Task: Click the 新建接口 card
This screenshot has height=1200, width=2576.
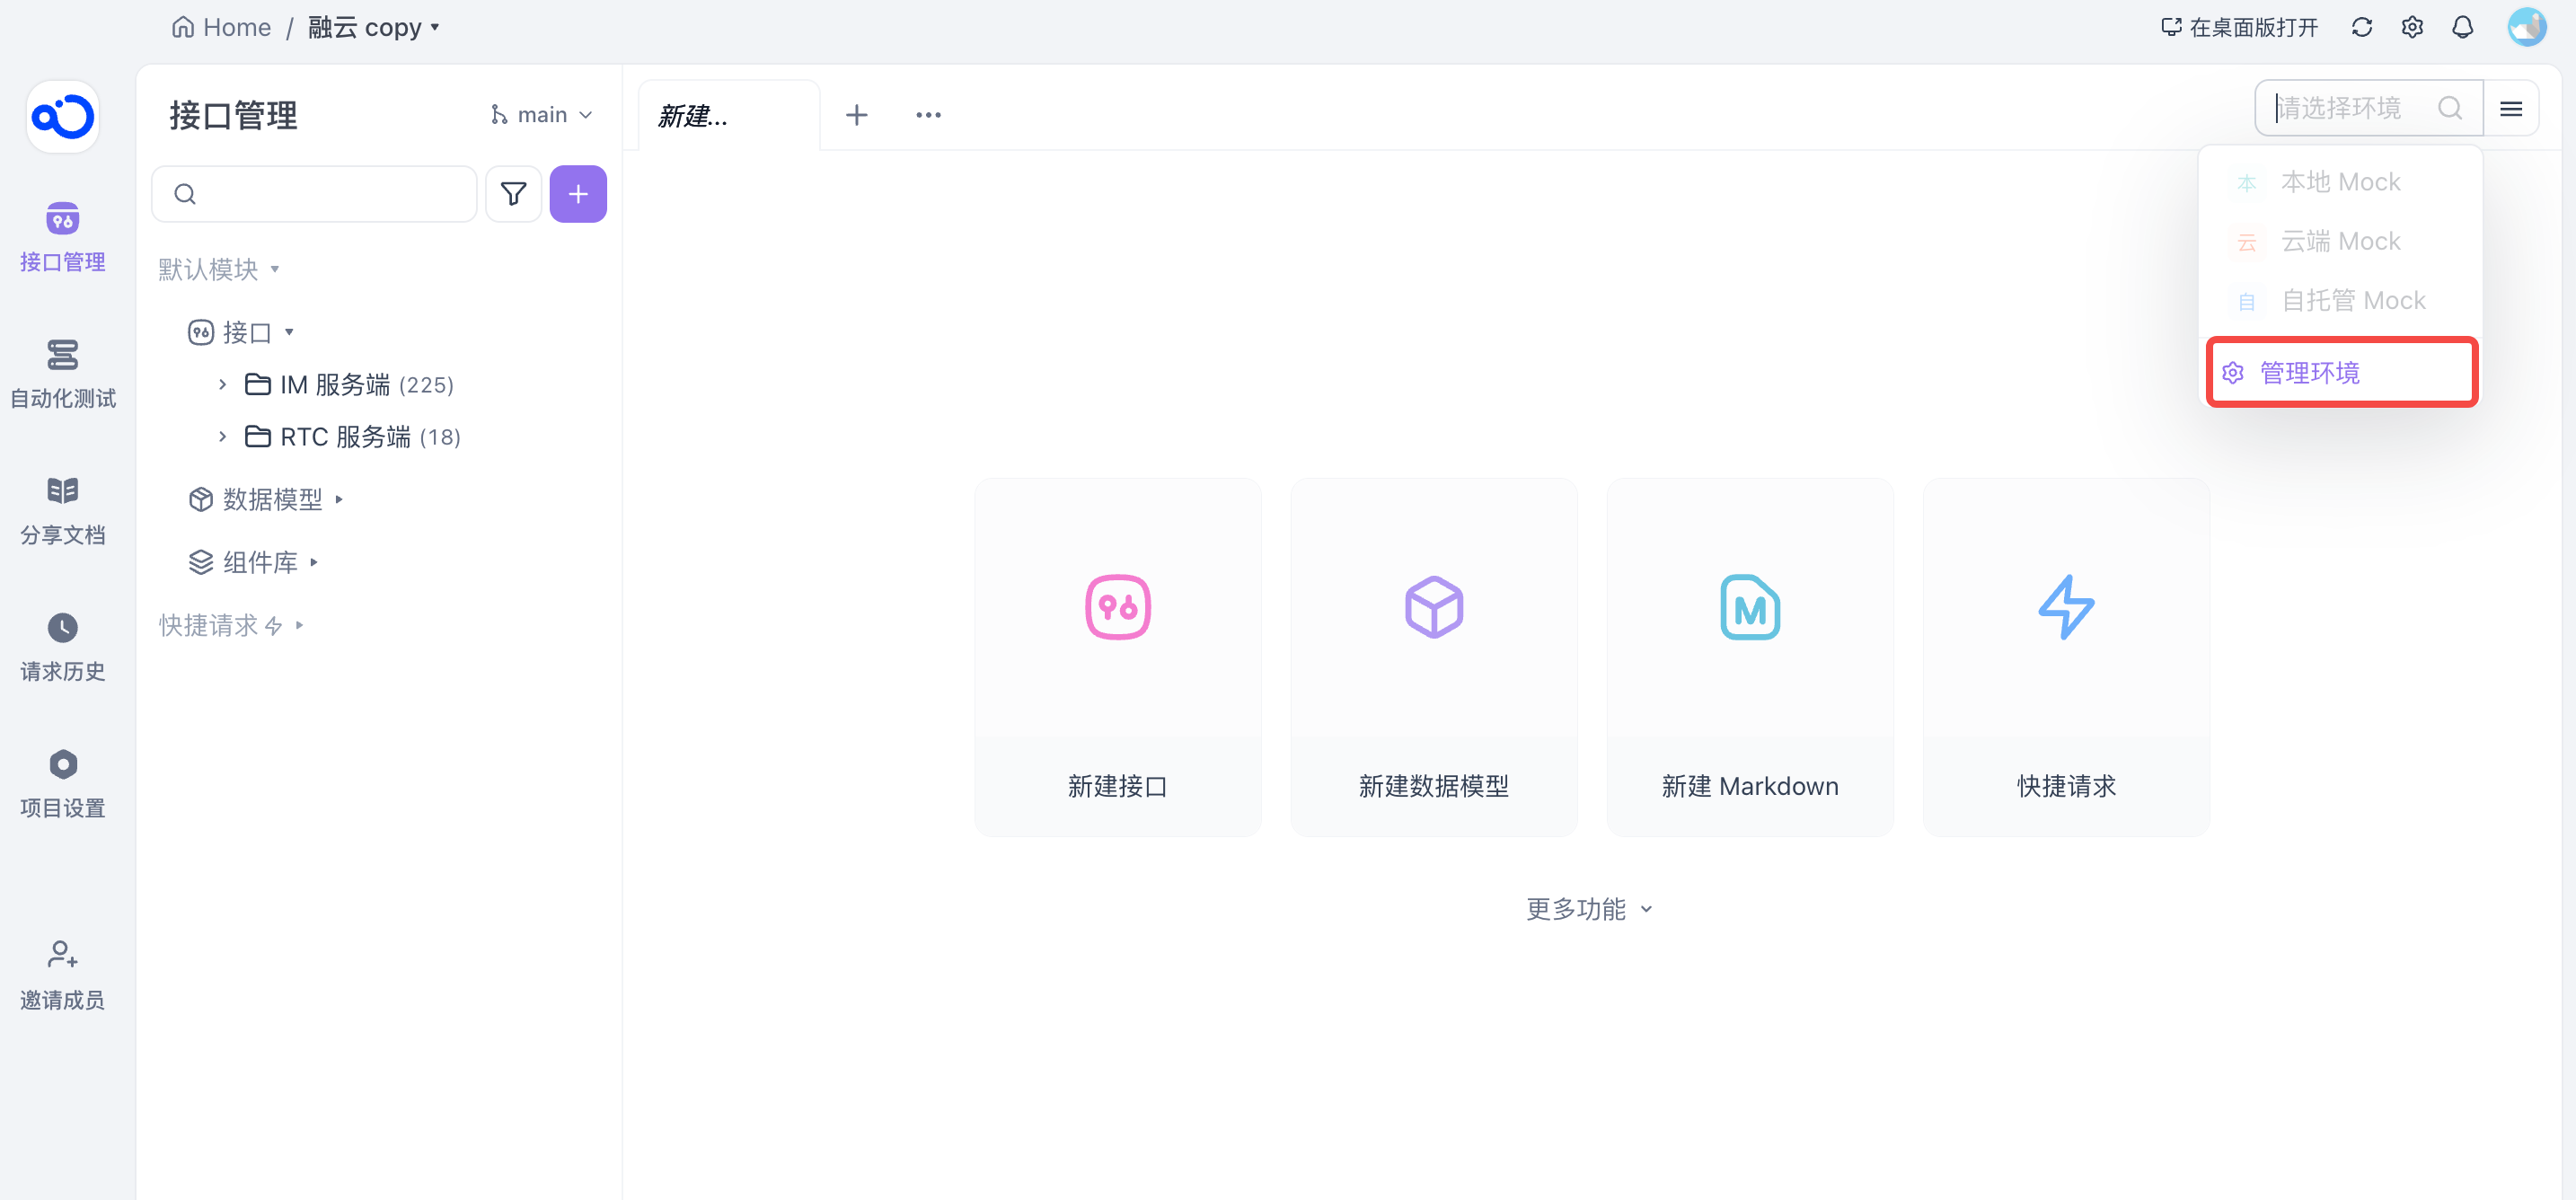Action: [x=1118, y=657]
